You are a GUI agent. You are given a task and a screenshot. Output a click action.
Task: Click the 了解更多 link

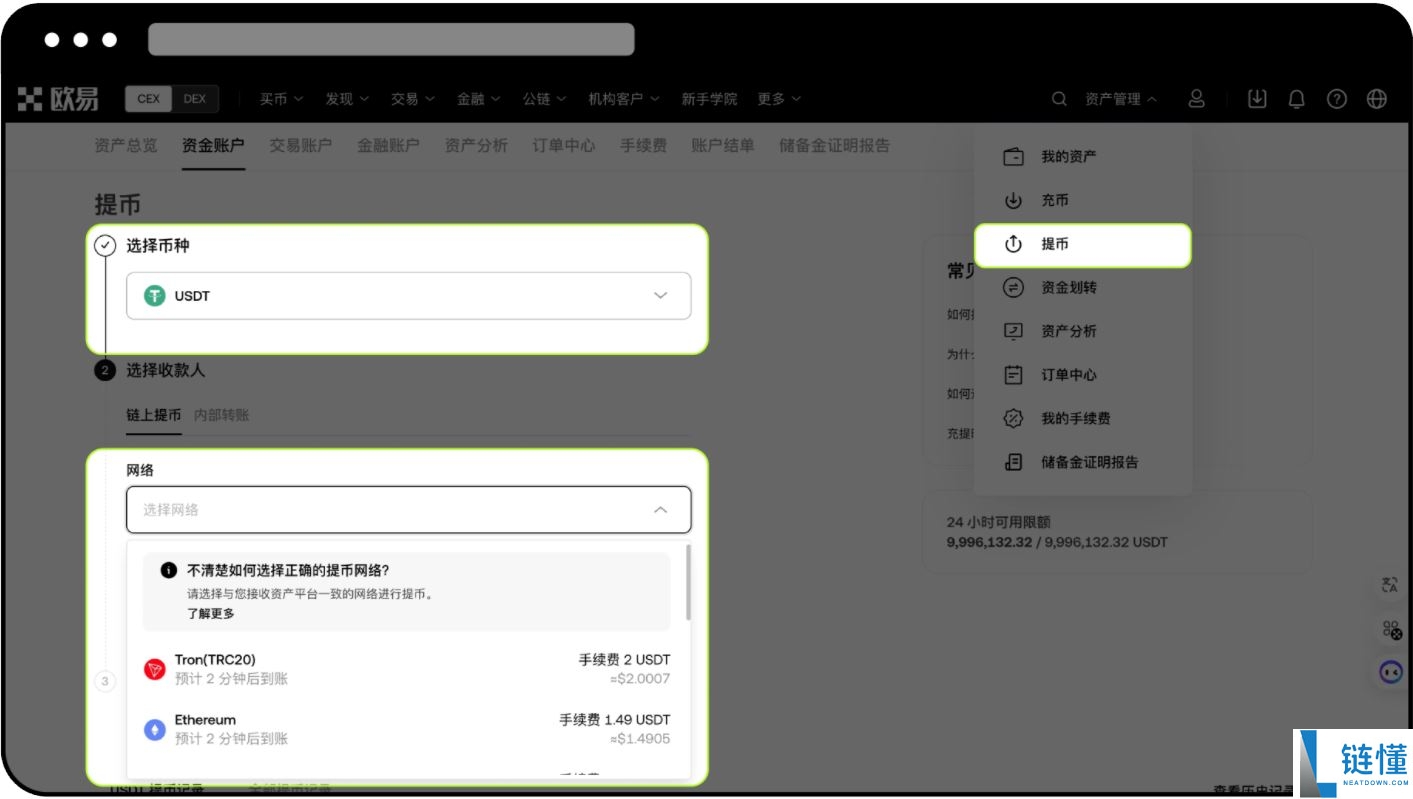click(211, 614)
